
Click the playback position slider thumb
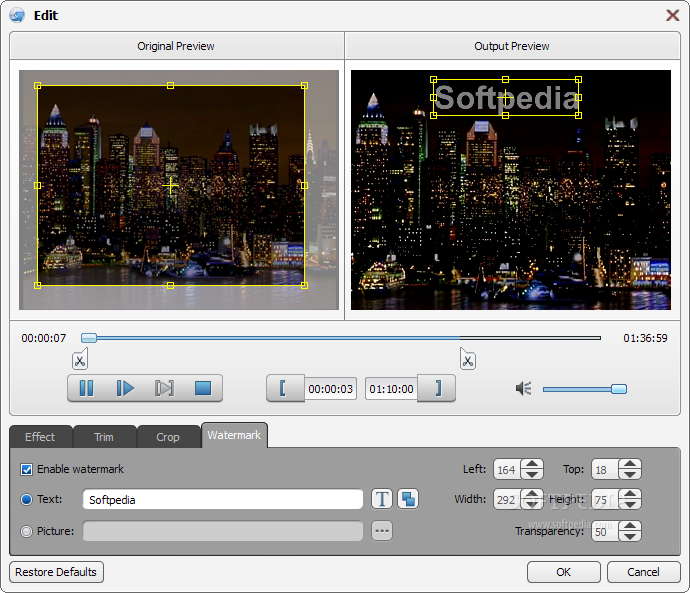tap(89, 338)
